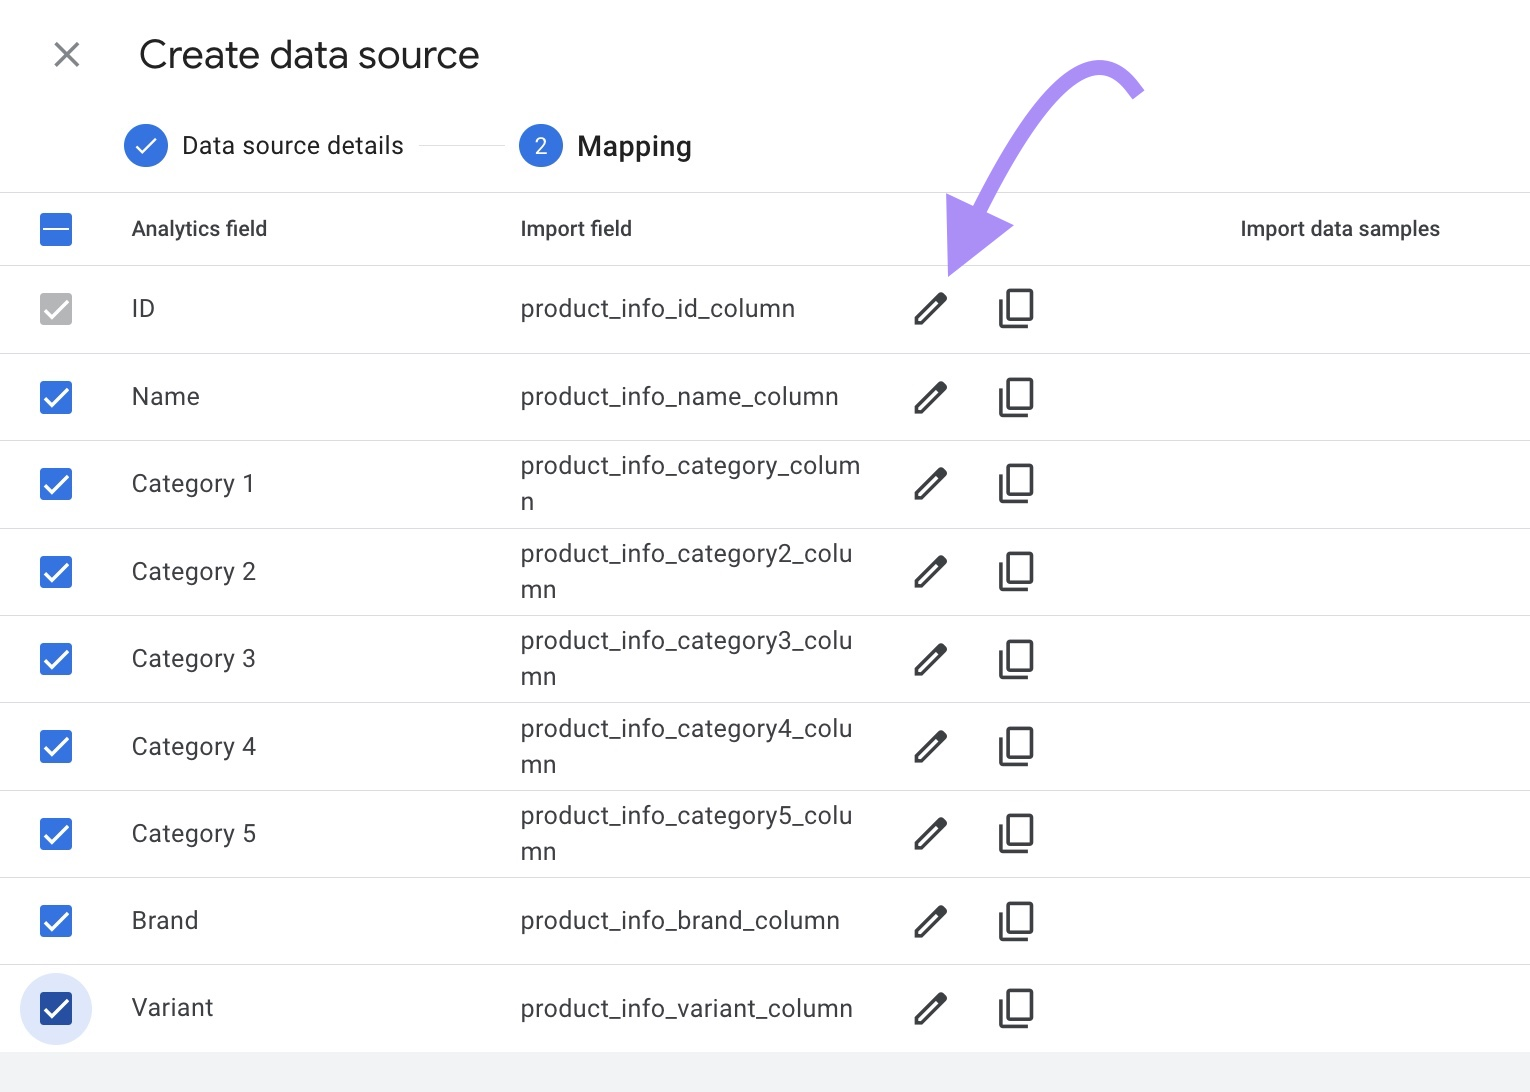
Task: Edit the Category 5 field mapping
Action: click(929, 833)
